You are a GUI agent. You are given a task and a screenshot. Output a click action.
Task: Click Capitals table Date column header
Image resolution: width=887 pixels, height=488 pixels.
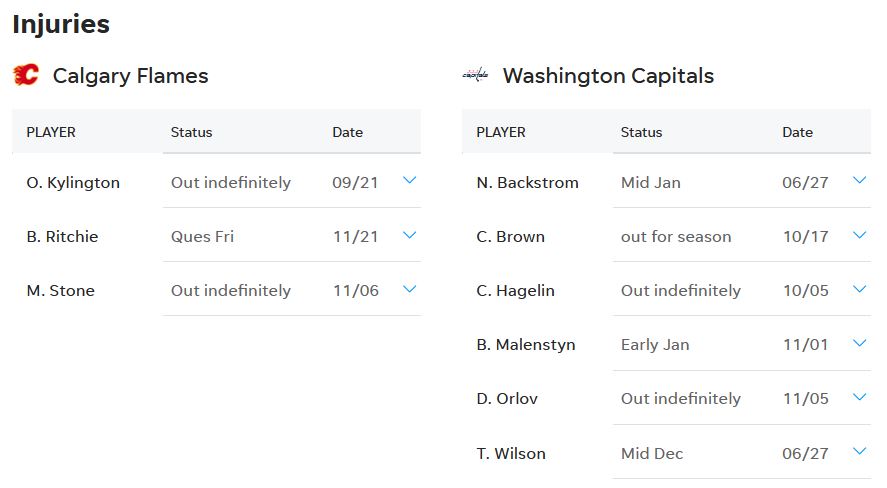pyautogui.click(x=797, y=132)
